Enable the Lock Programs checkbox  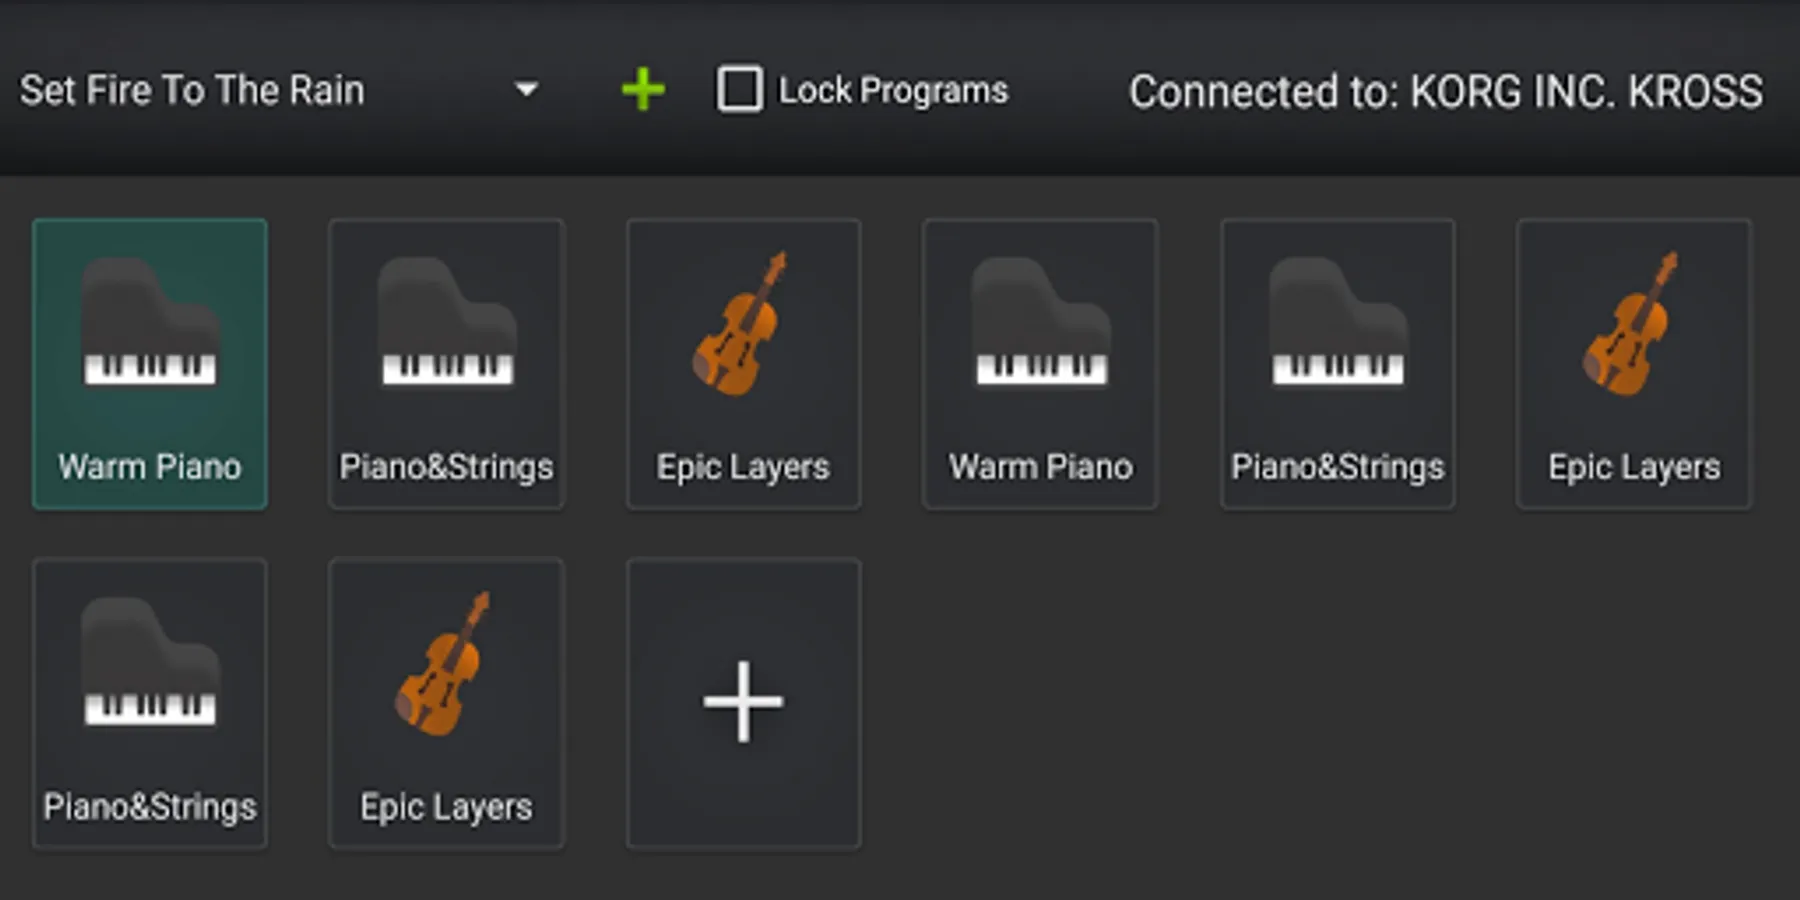740,90
